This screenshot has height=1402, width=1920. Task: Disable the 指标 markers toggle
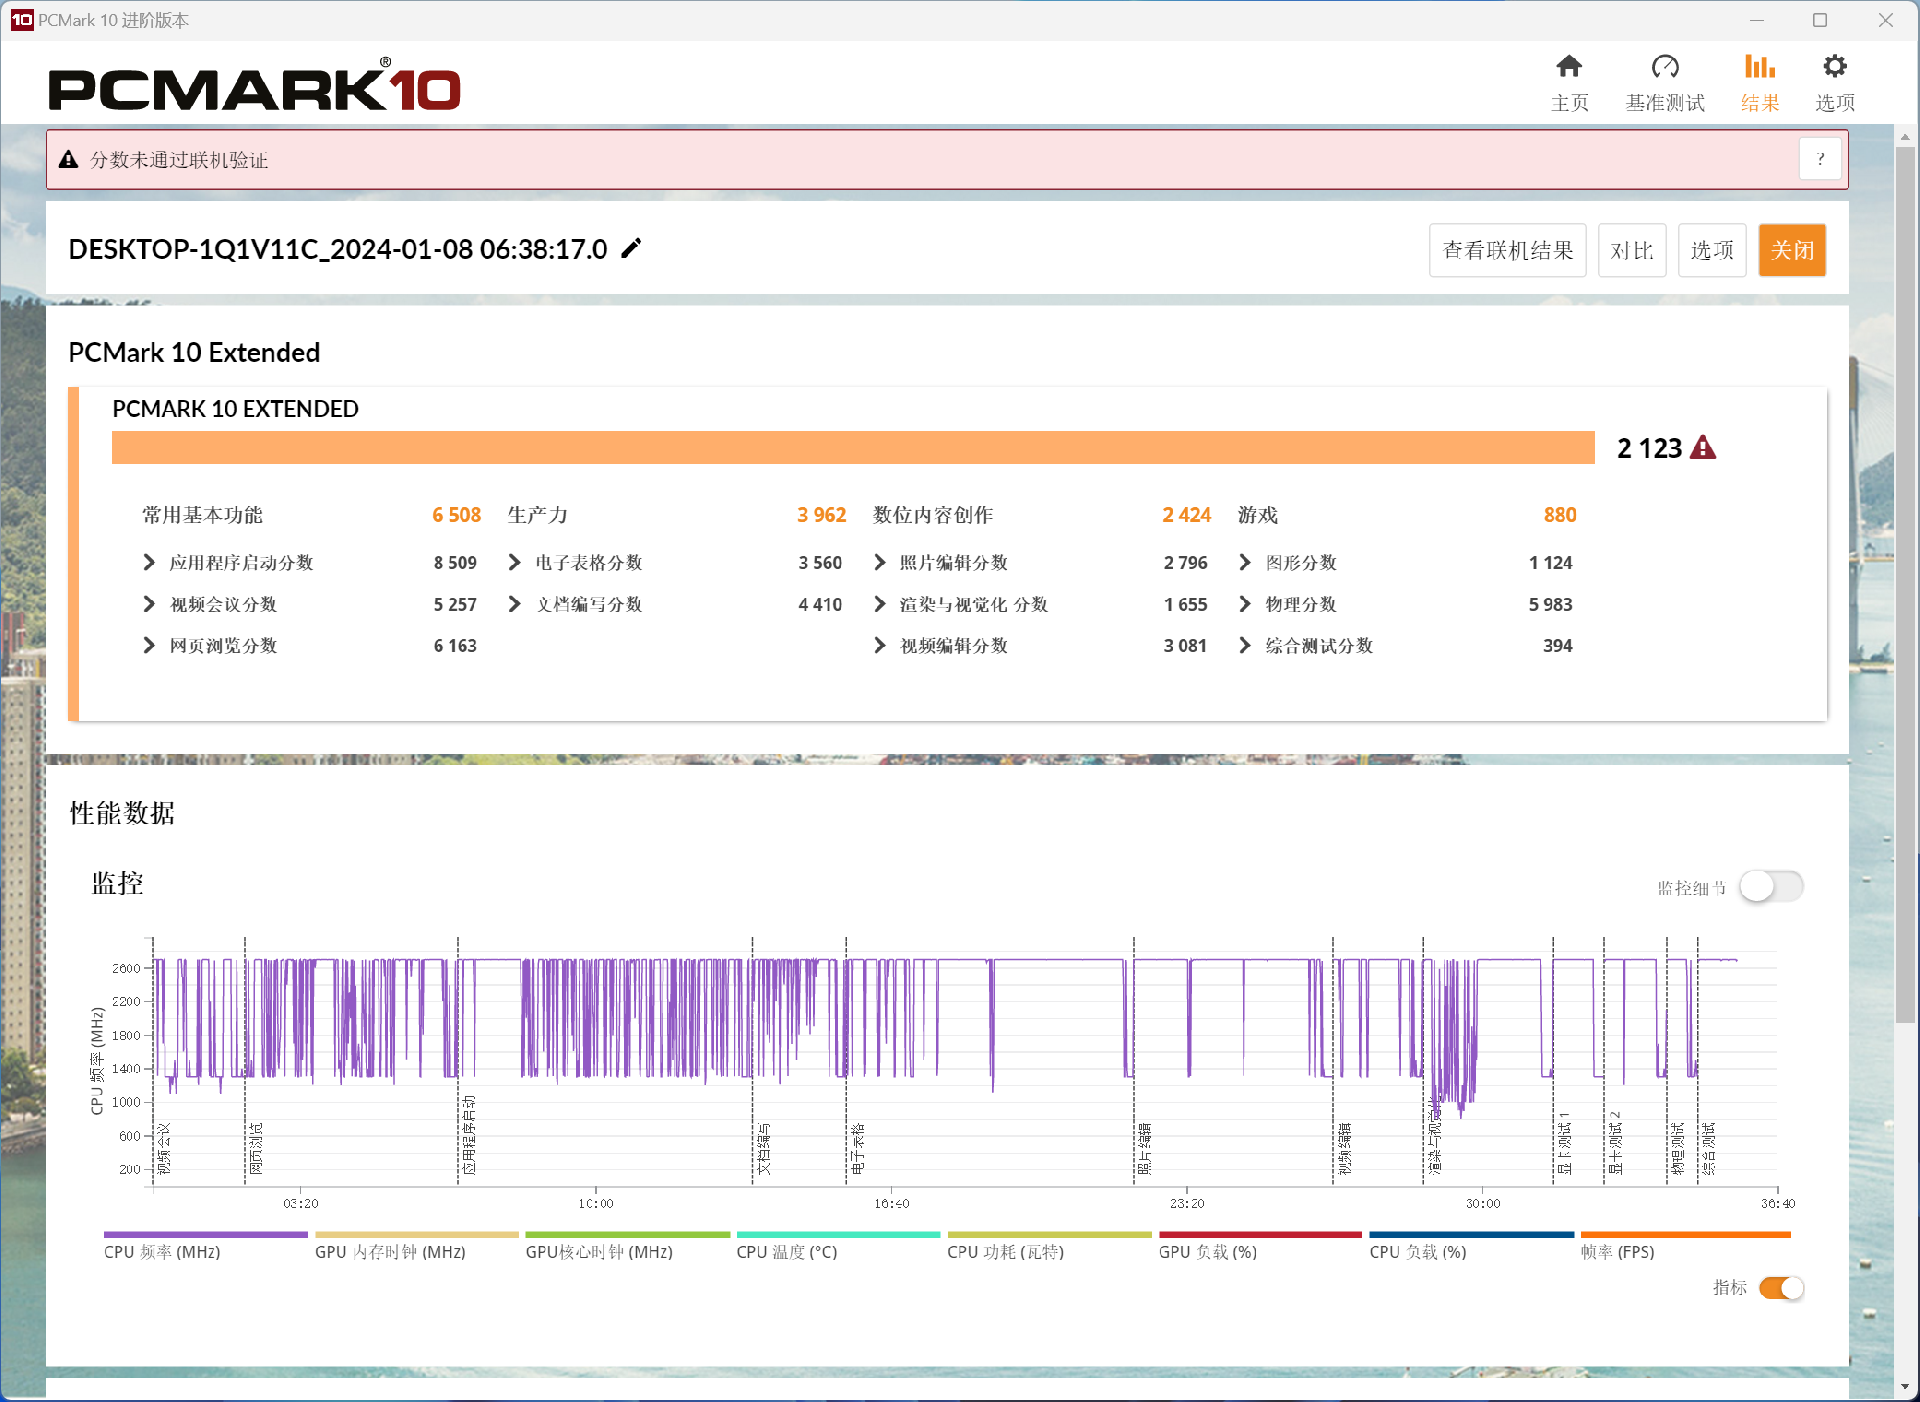(x=1781, y=1288)
